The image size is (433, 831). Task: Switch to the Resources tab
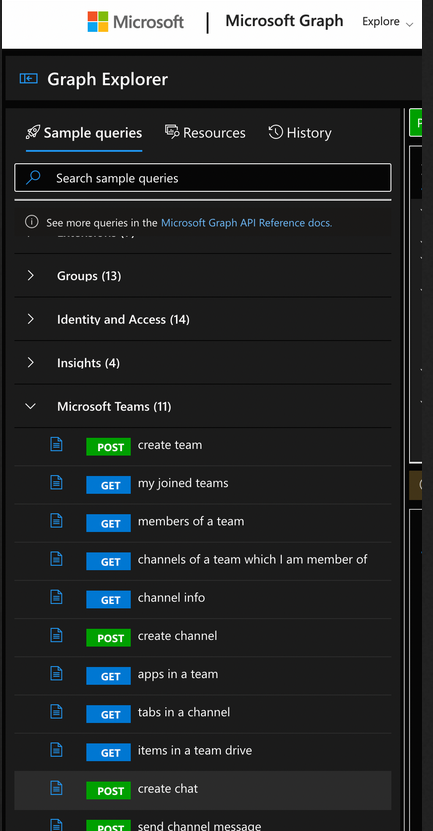pyautogui.click(x=205, y=132)
